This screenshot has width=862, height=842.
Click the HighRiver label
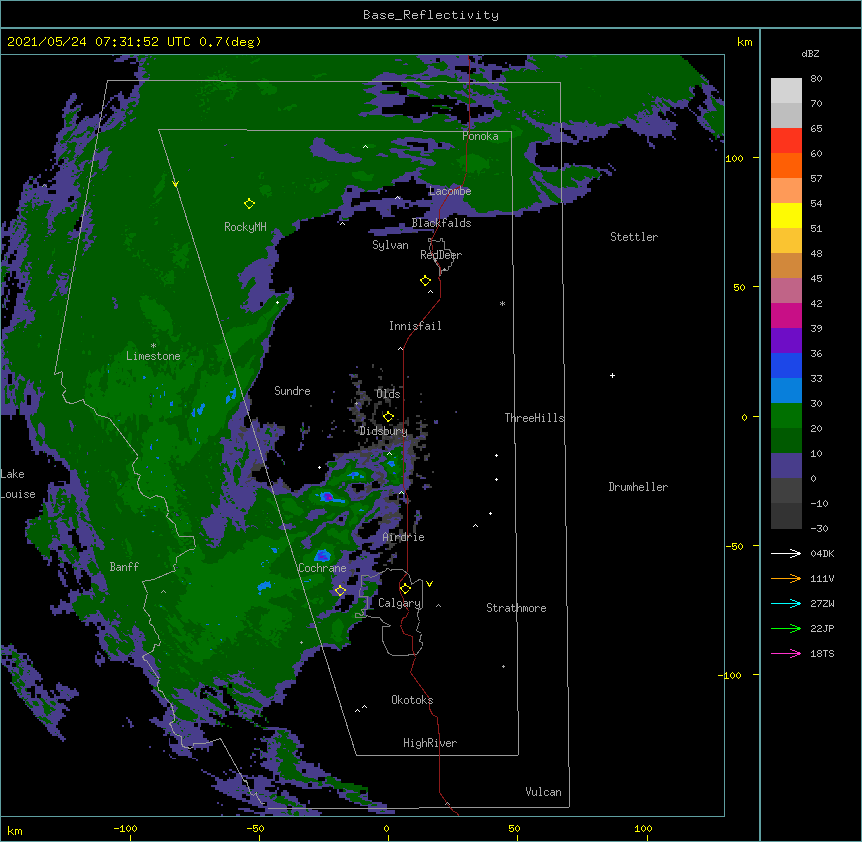pos(430,743)
